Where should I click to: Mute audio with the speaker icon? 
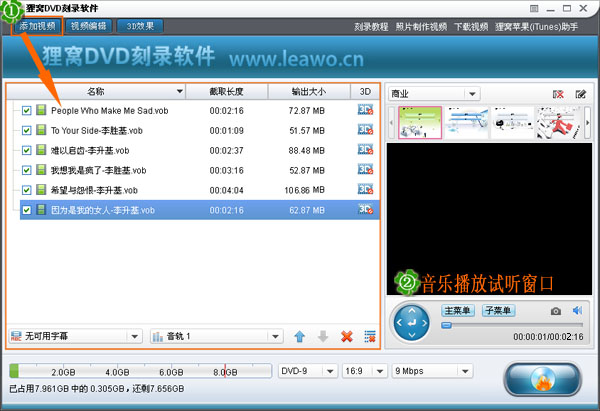point(577,310)
